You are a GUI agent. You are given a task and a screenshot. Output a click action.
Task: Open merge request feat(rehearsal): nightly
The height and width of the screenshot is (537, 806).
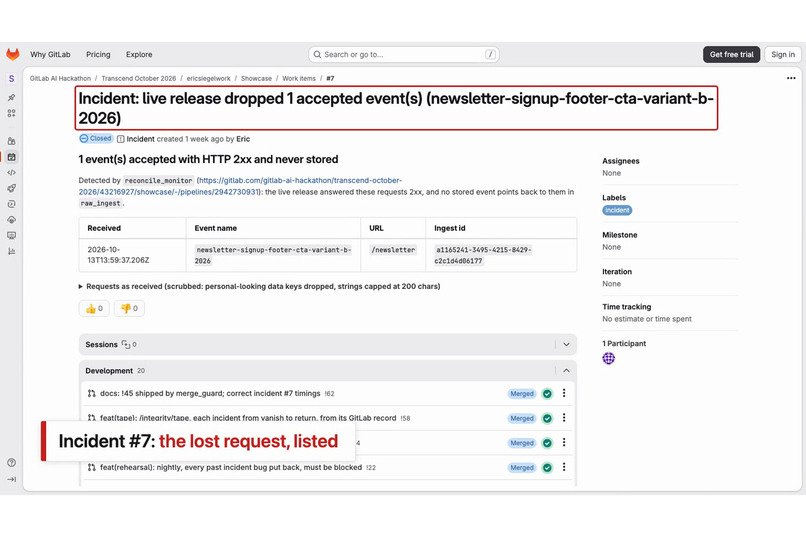click(231, 468)
